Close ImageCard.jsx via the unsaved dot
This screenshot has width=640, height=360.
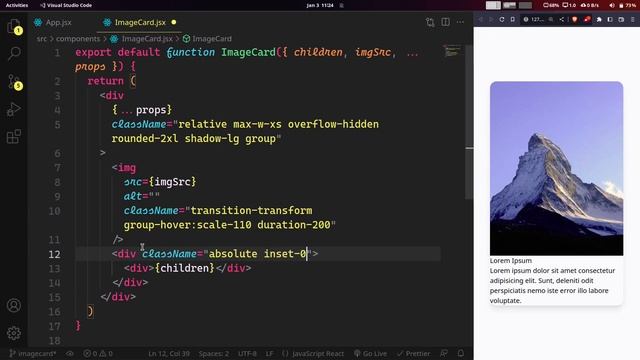(x=173, y=22)
